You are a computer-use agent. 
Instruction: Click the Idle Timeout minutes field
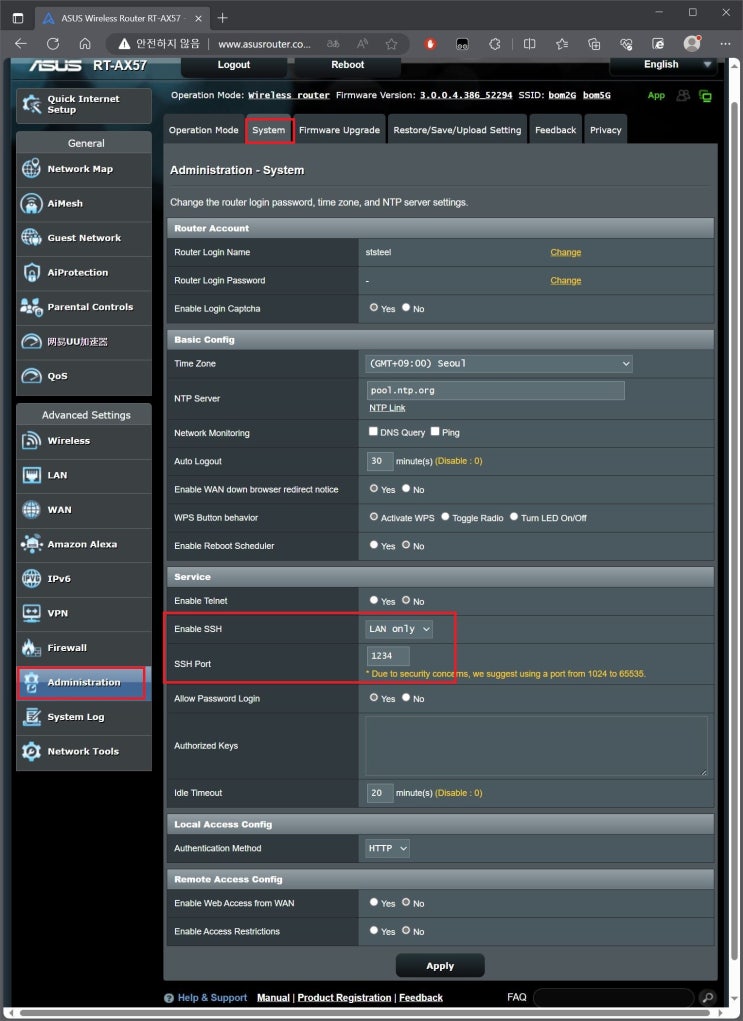click(380, 793)
